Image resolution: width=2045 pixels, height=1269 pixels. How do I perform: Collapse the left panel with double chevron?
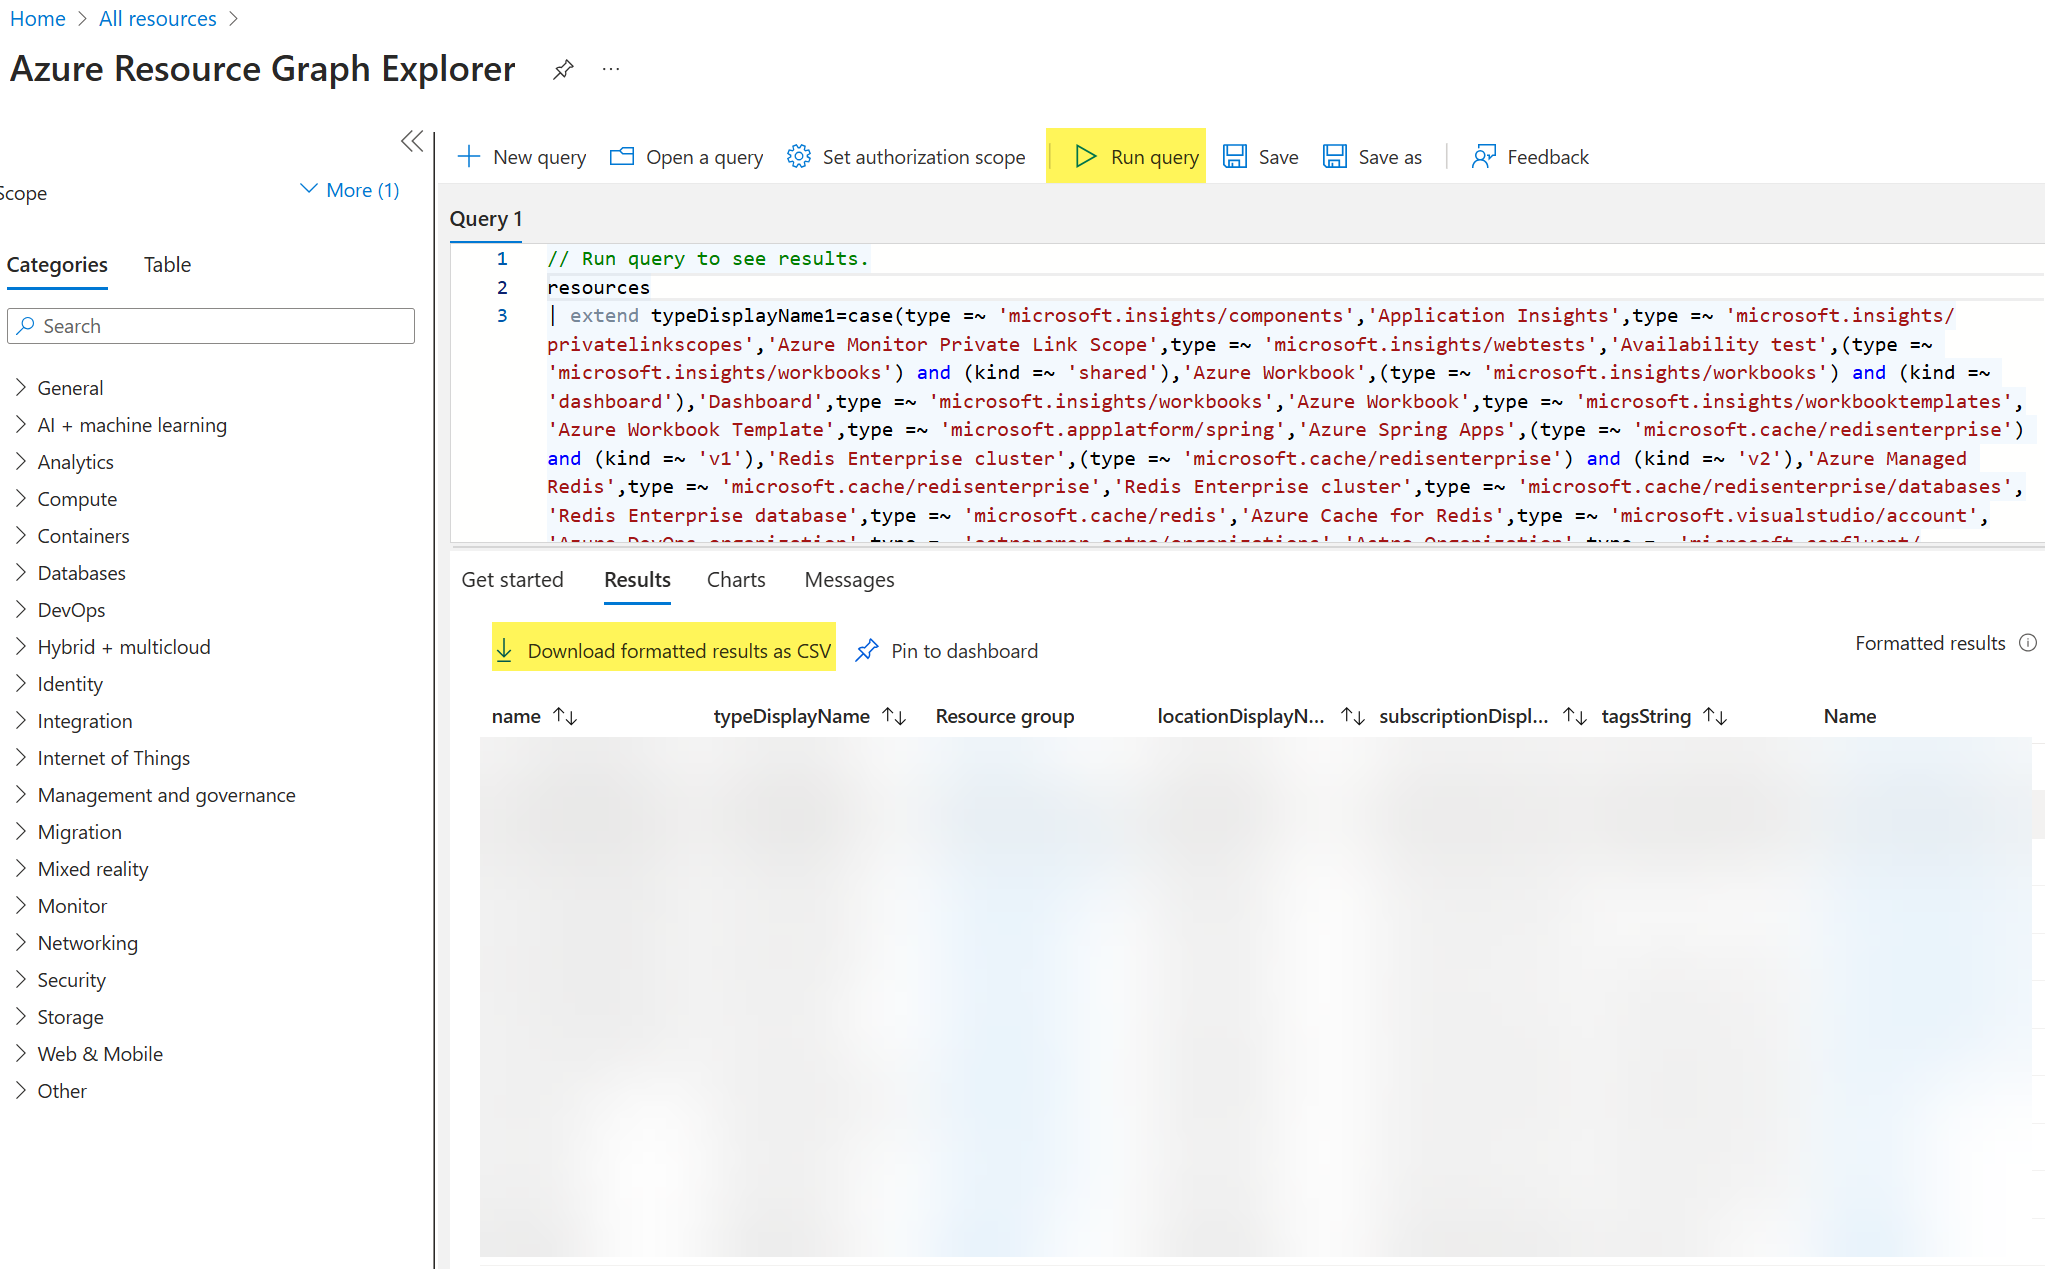(x=412, y=141)
